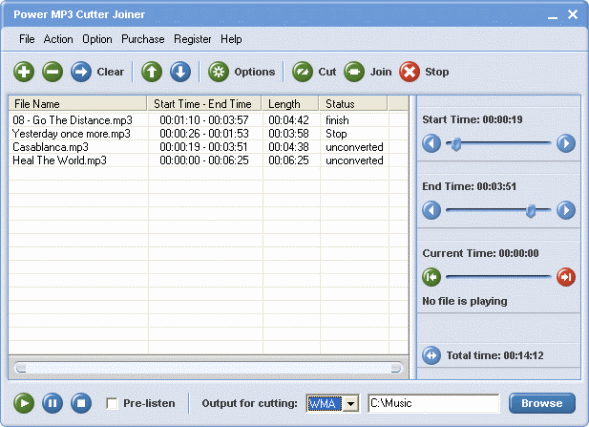Click the green Play button at bottom

pos(24,403)
